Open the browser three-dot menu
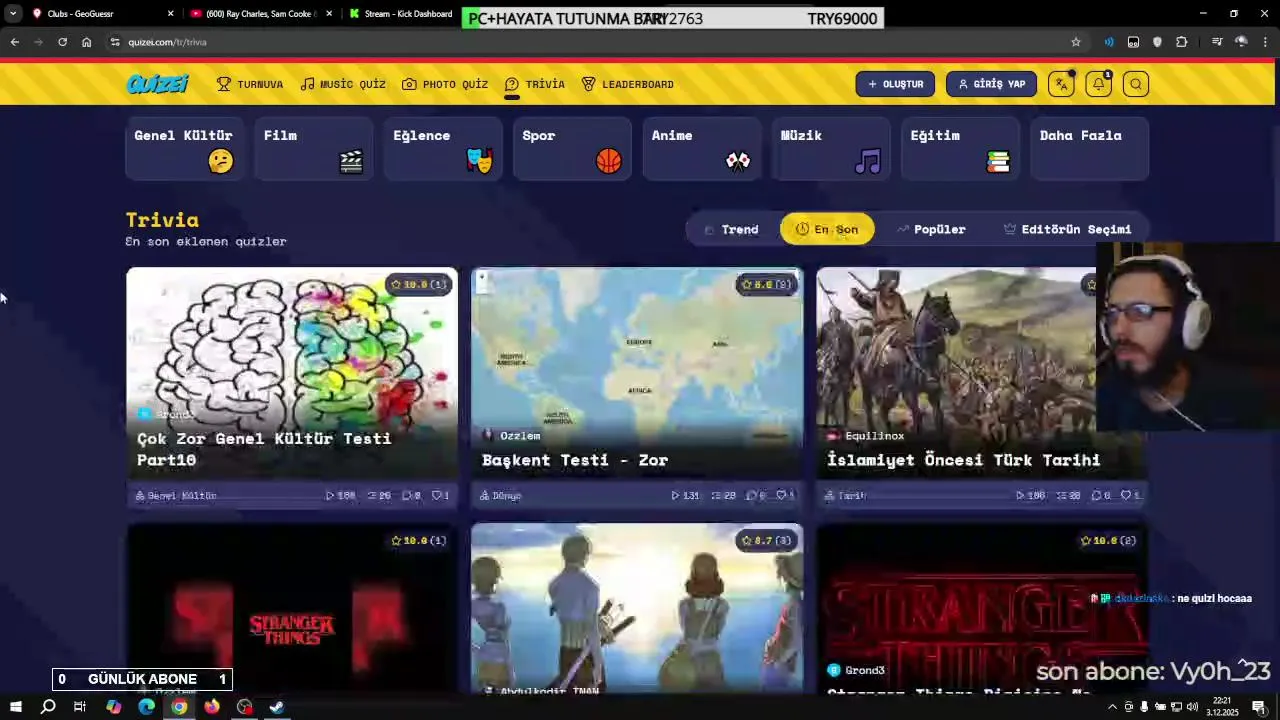The image size is (1280, 720). [x=1266, y=42]
